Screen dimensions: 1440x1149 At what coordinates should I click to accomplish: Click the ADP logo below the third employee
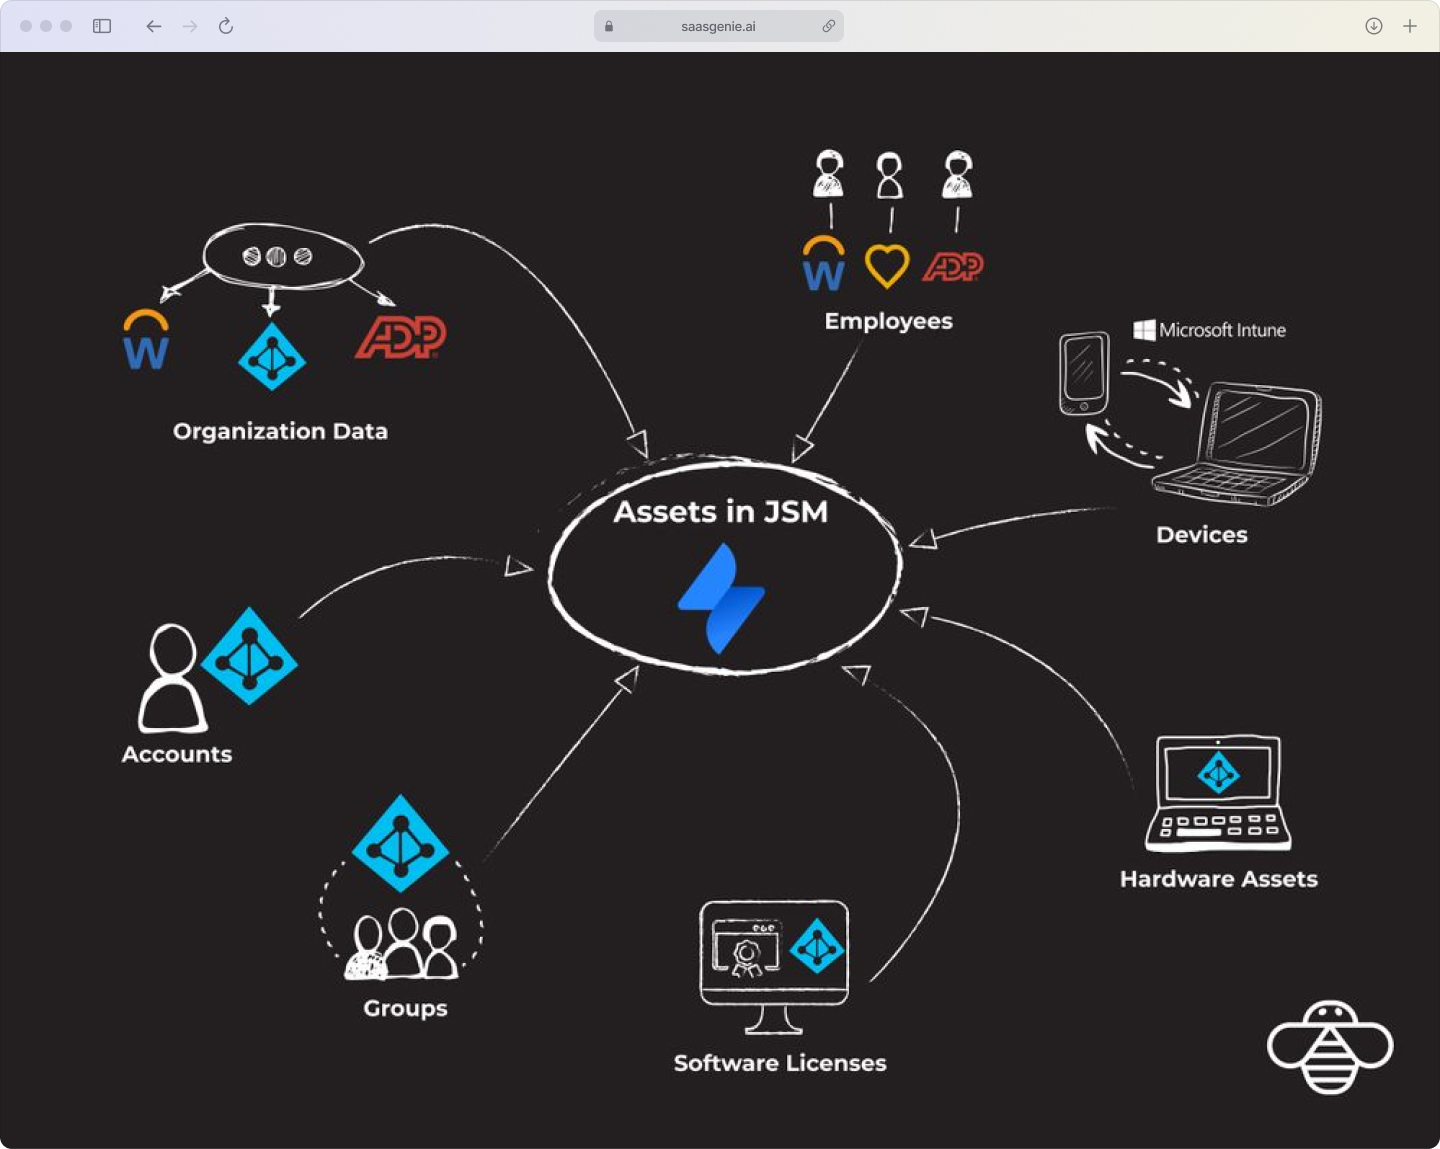click(955, 266)
